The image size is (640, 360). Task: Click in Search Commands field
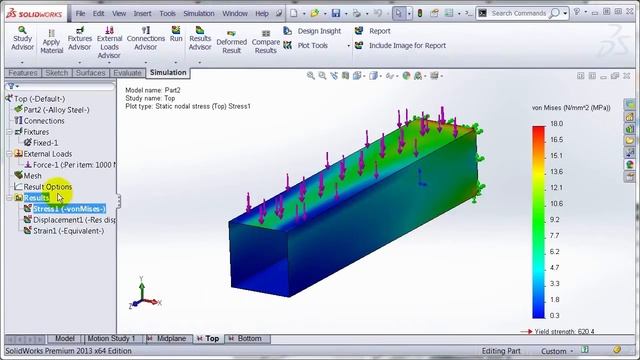pos(518,13)
